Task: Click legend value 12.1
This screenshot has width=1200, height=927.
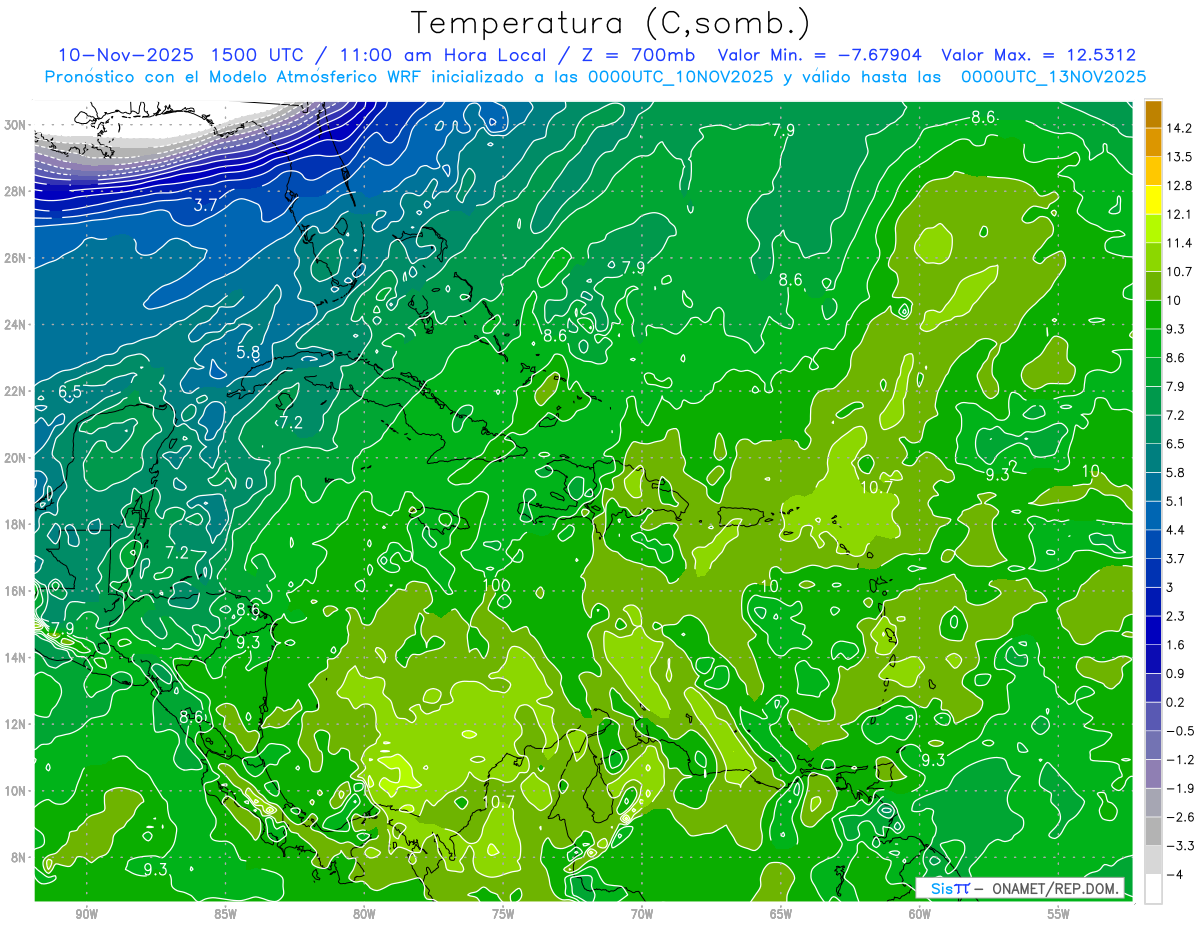Action: coord(1181,214)
